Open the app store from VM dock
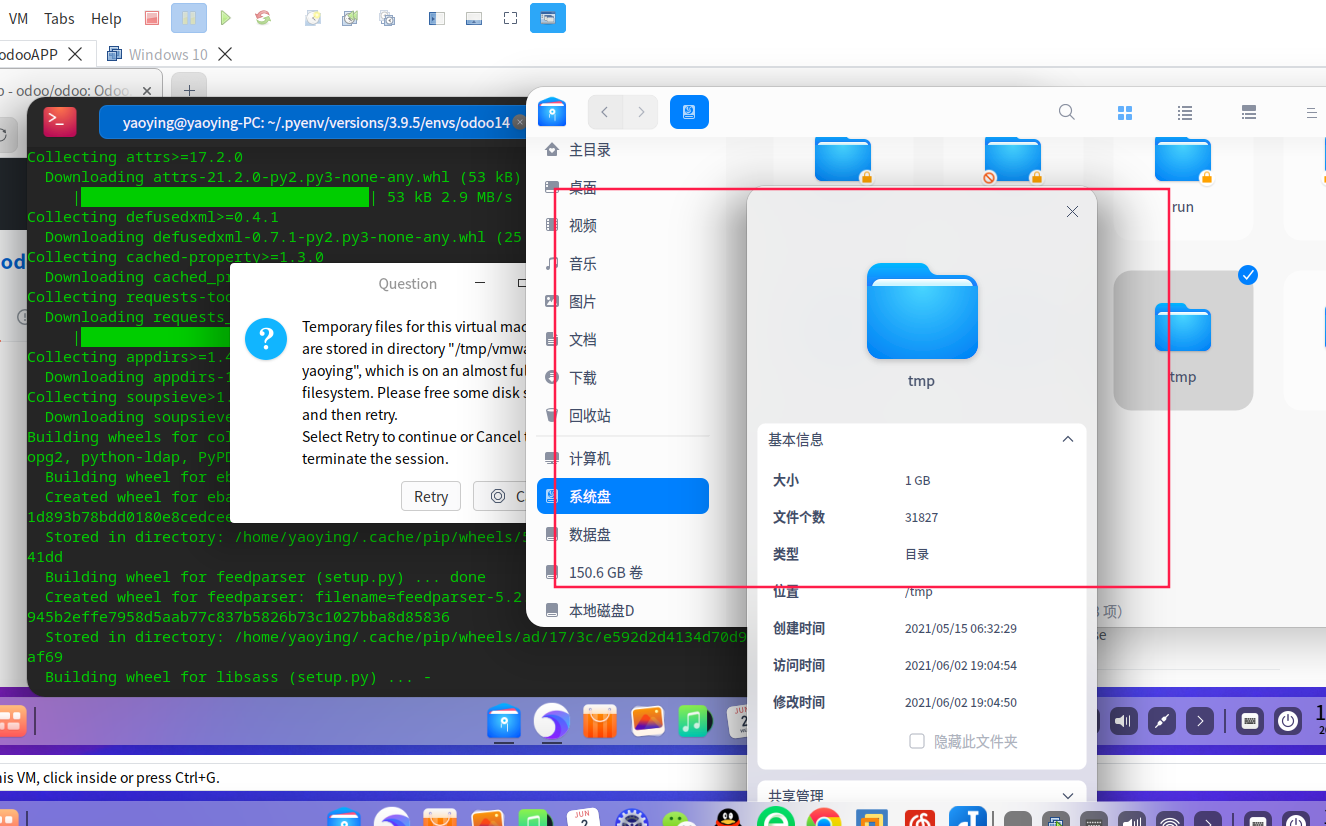The height and width of the screenshot is (826, 1326). click(600, 721)
